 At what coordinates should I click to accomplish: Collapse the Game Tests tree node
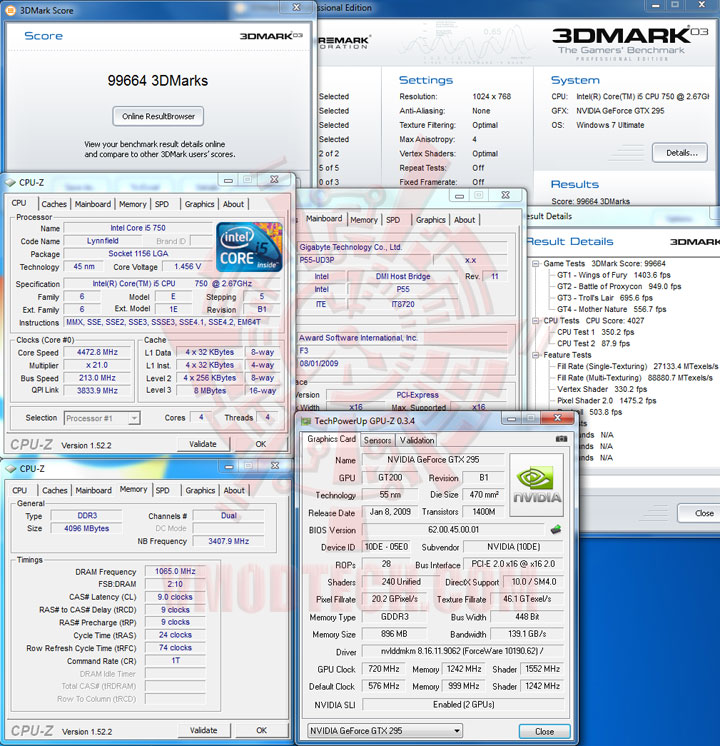(x=536, y=264)
